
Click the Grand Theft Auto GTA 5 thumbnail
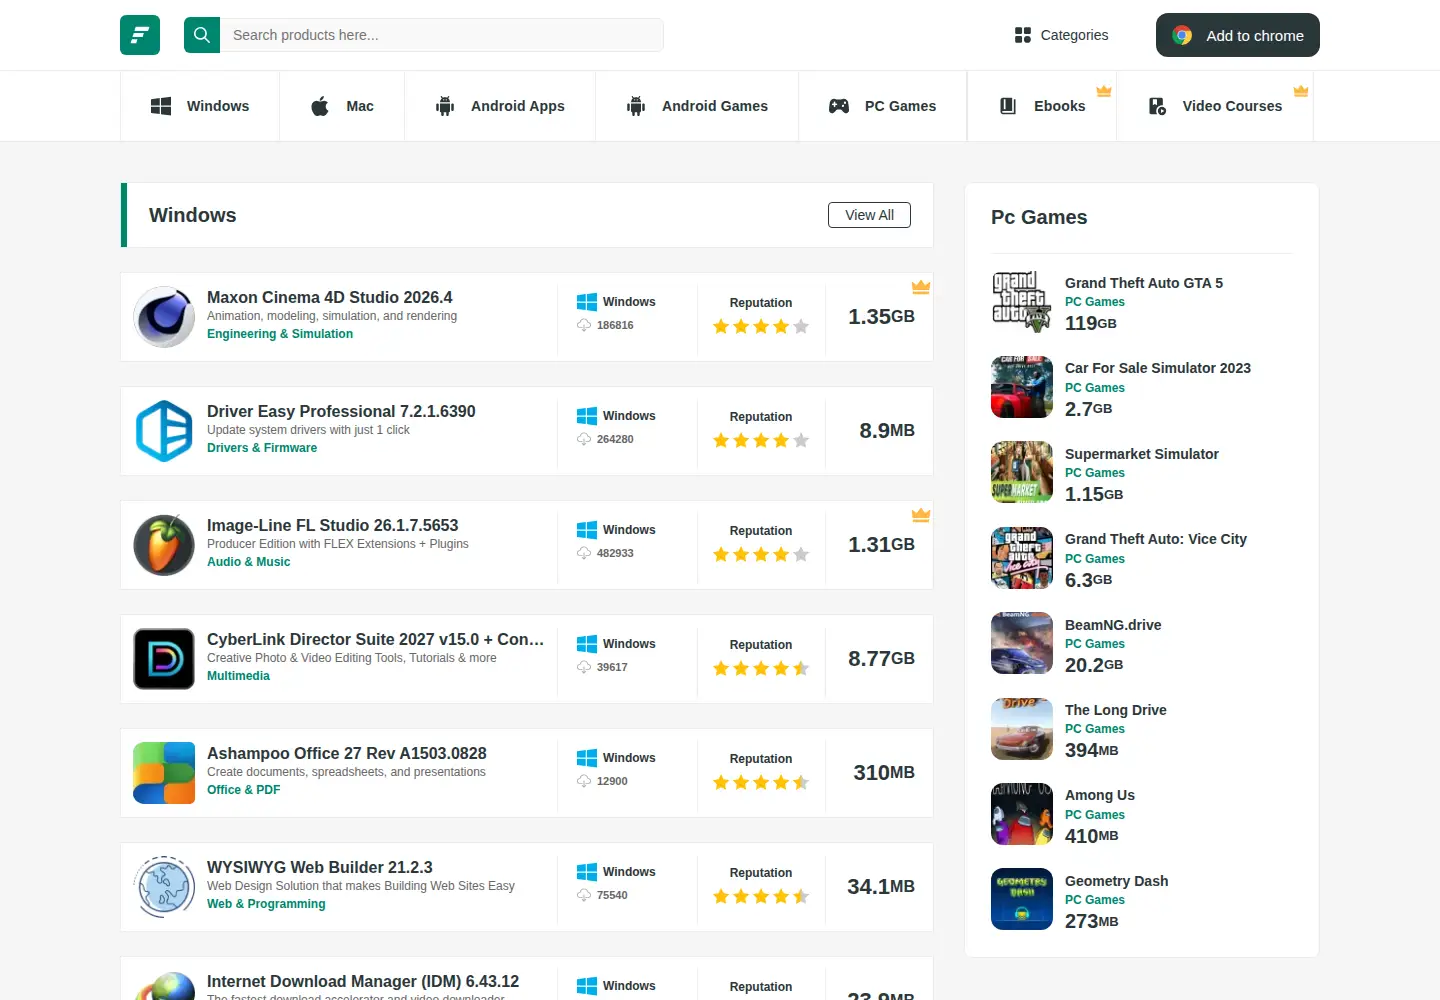tap(1022, 302)
